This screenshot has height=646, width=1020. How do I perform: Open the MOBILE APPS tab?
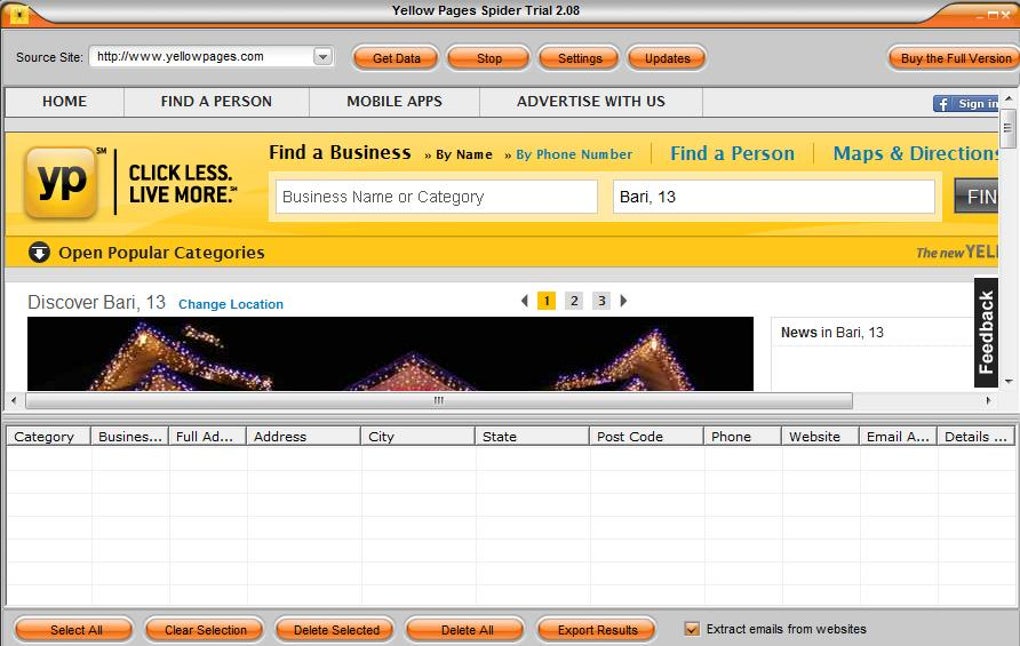coord(394,101)
